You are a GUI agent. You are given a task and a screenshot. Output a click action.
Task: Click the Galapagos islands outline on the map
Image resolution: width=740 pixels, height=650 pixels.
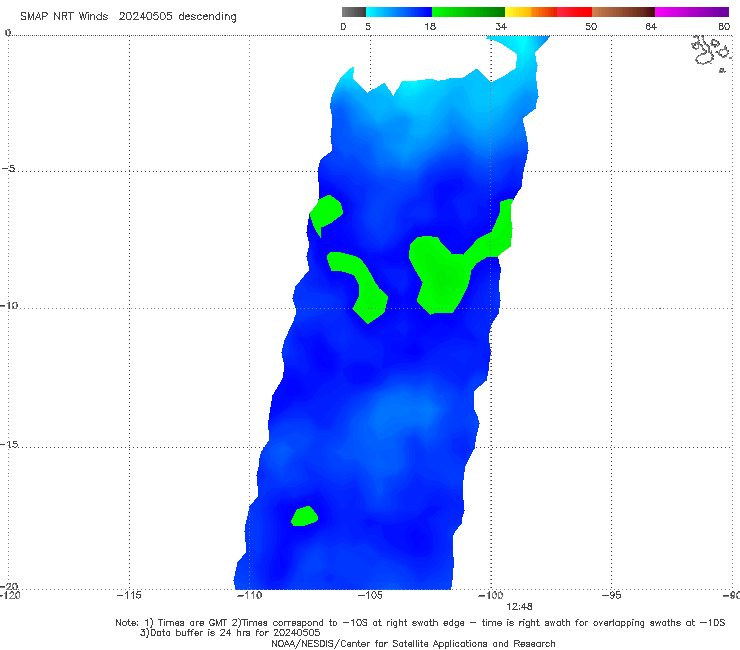coord(711,52)
